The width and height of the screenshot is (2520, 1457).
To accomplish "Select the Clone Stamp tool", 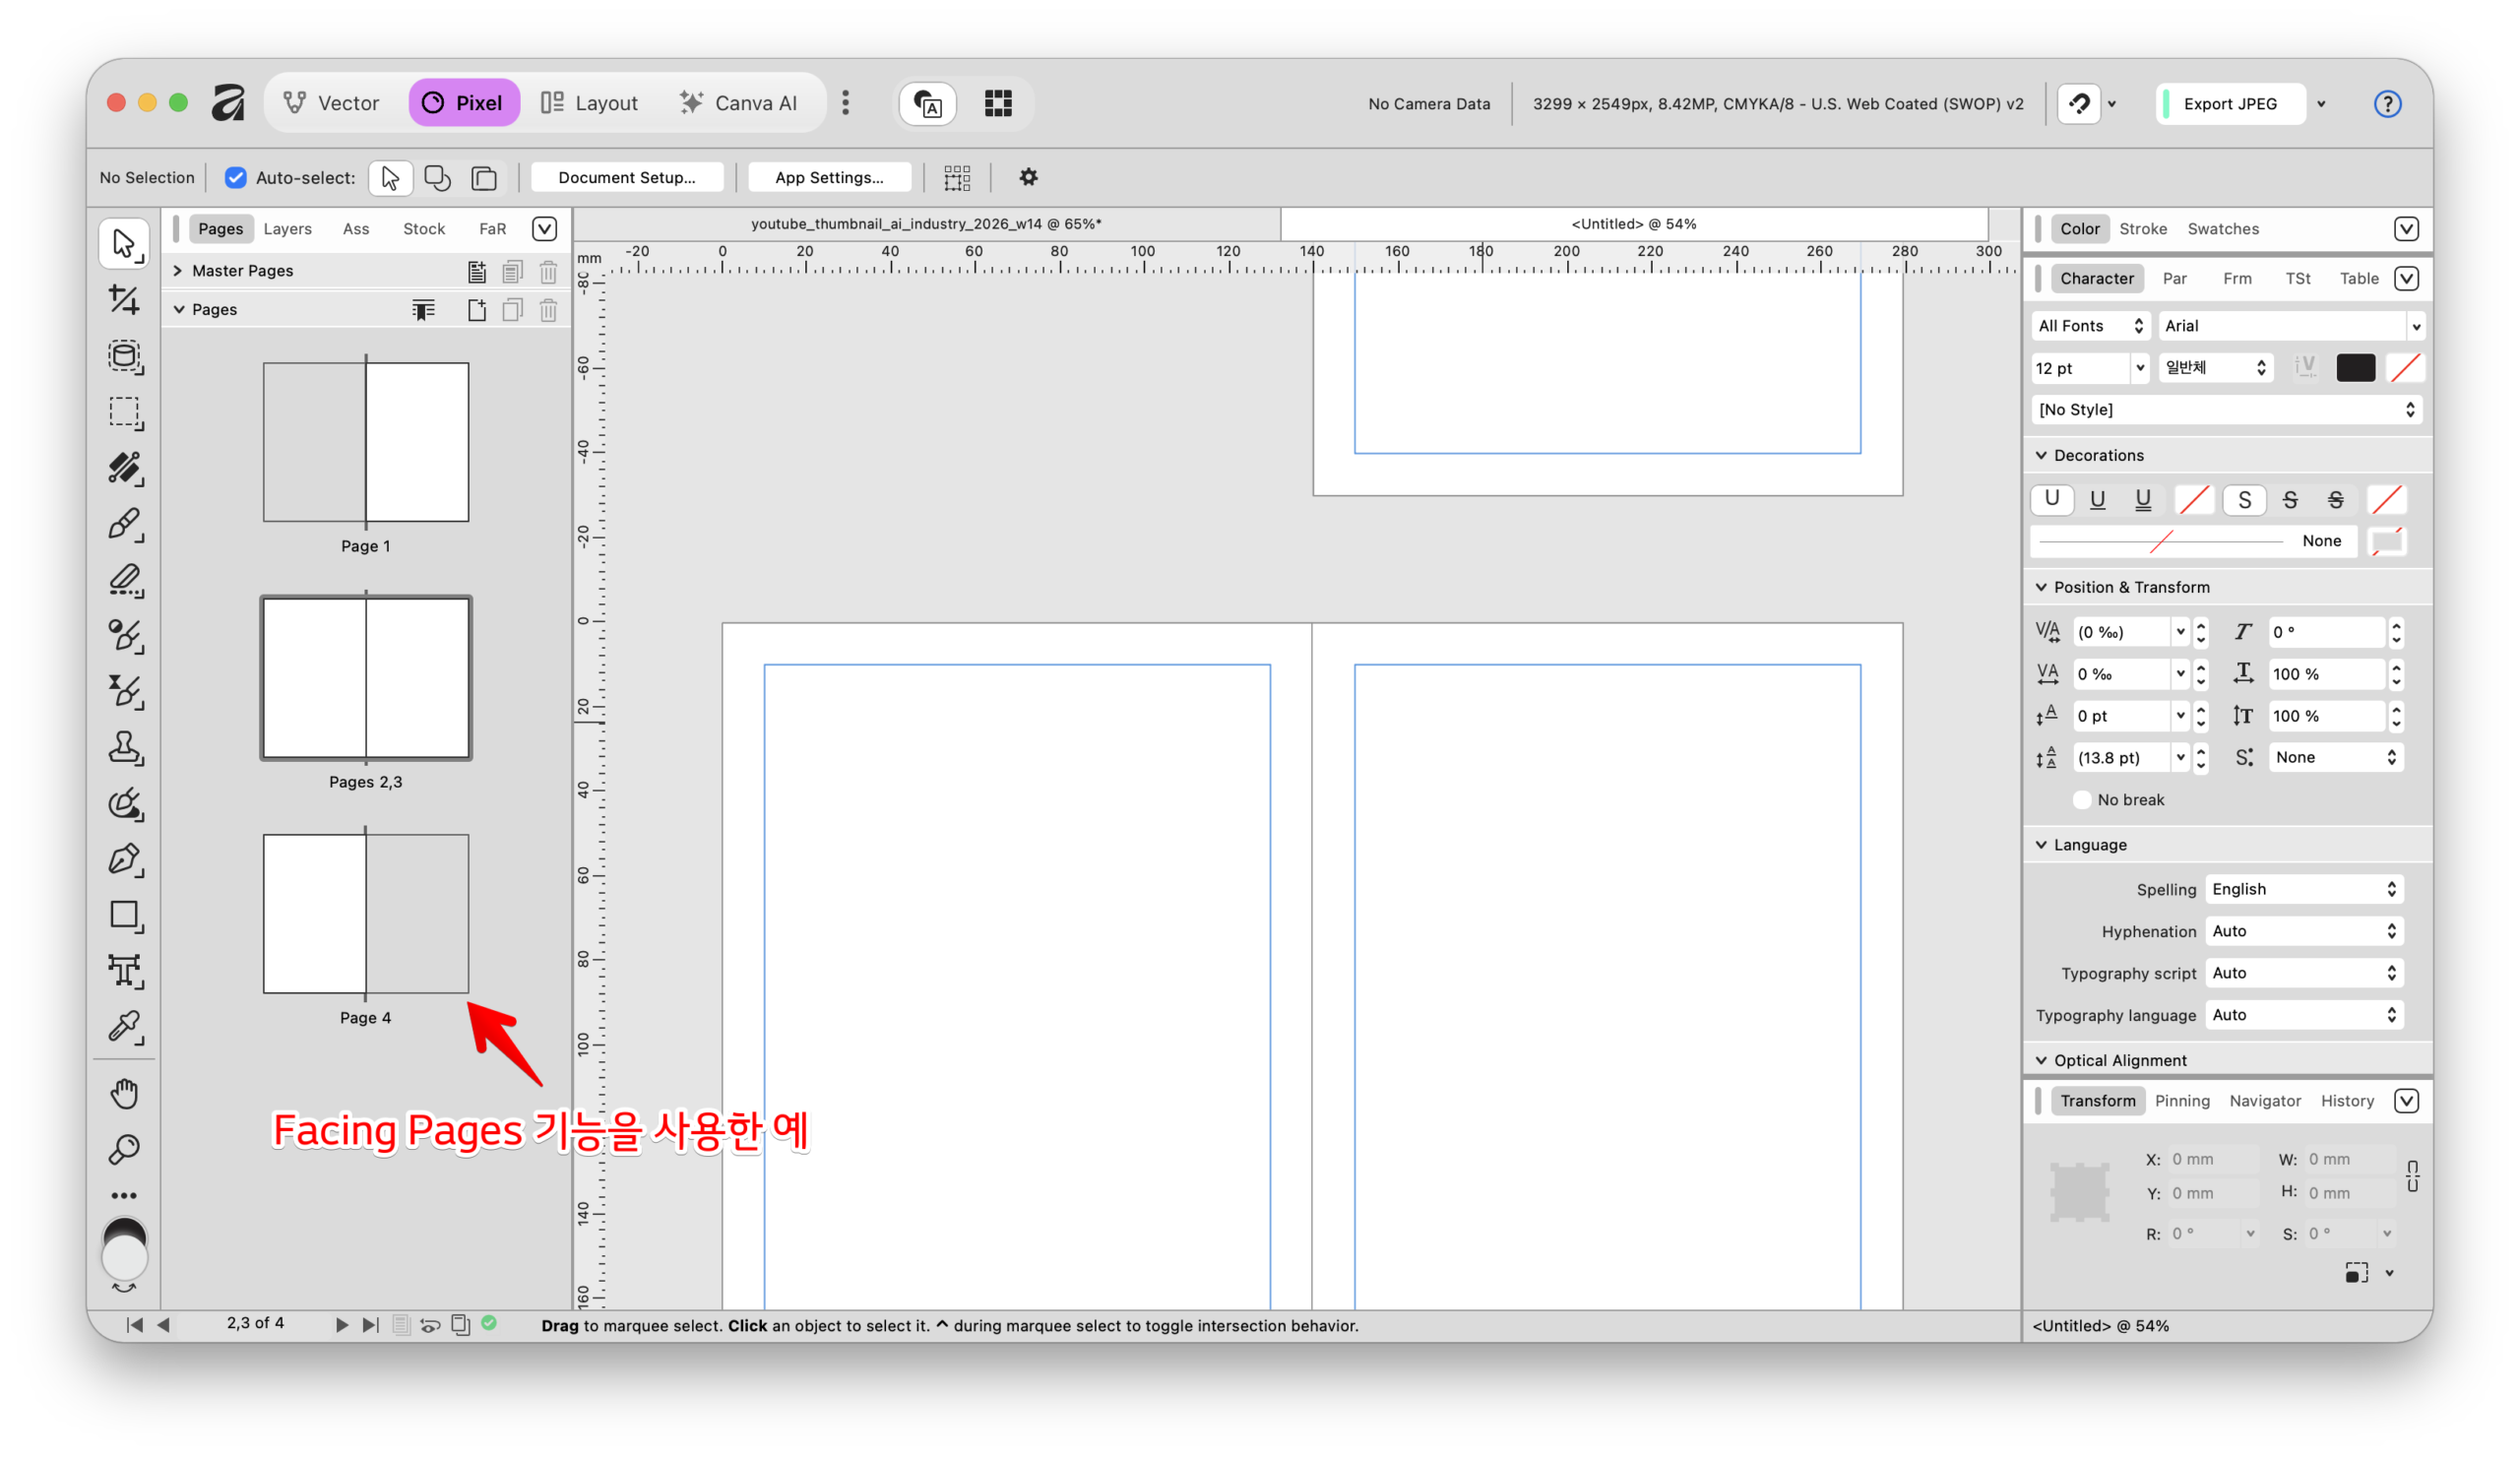I will click(124, 747).
